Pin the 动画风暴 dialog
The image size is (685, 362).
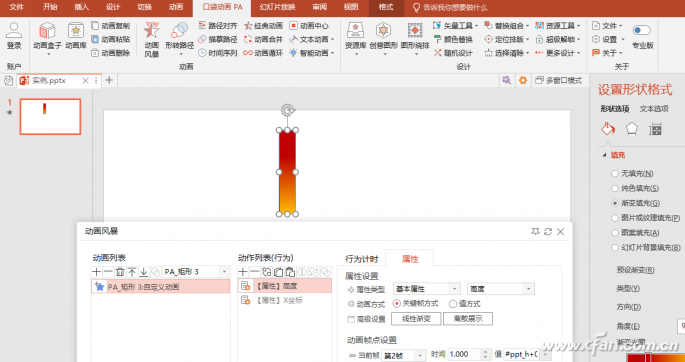point(535,231)
